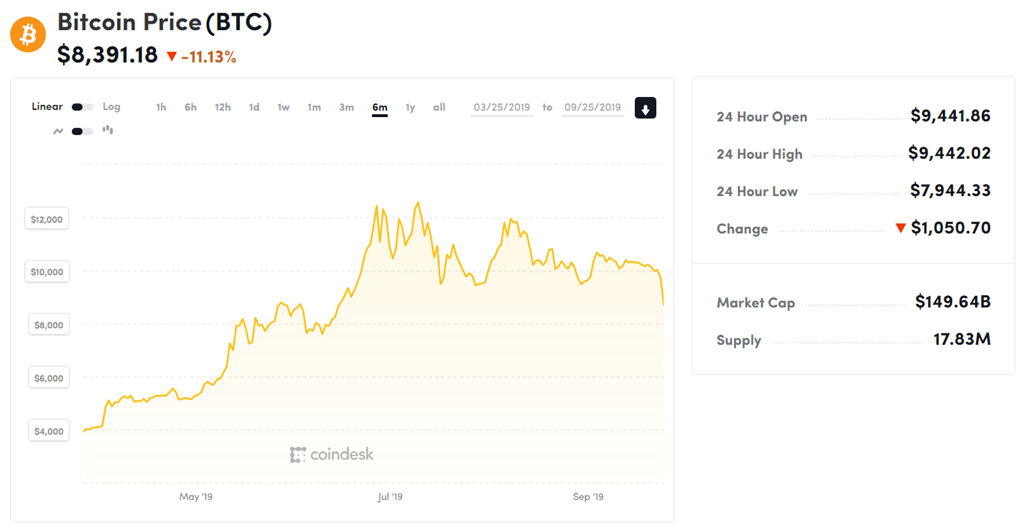Select the 1m time range
Screen dimensions: 1024x528
[x=314, y=107]
